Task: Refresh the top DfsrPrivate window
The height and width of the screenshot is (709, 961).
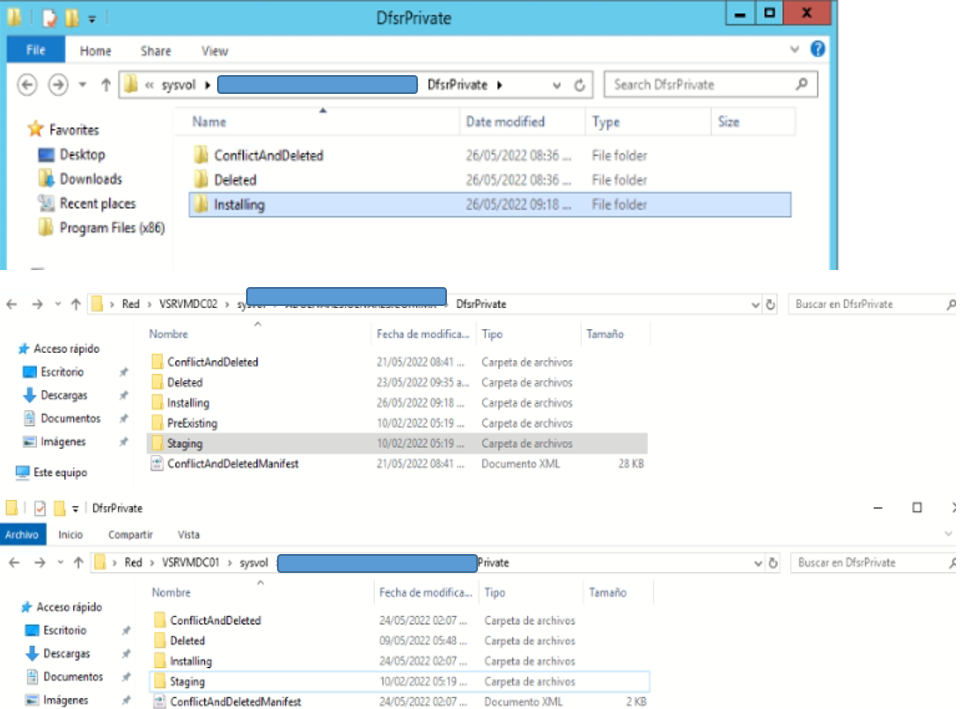Action: coord(579,85)
